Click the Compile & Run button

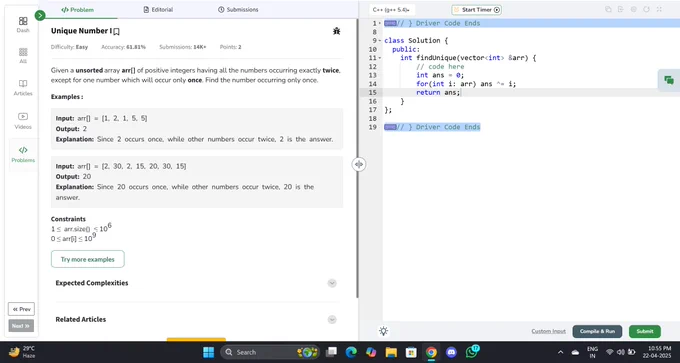597,331
